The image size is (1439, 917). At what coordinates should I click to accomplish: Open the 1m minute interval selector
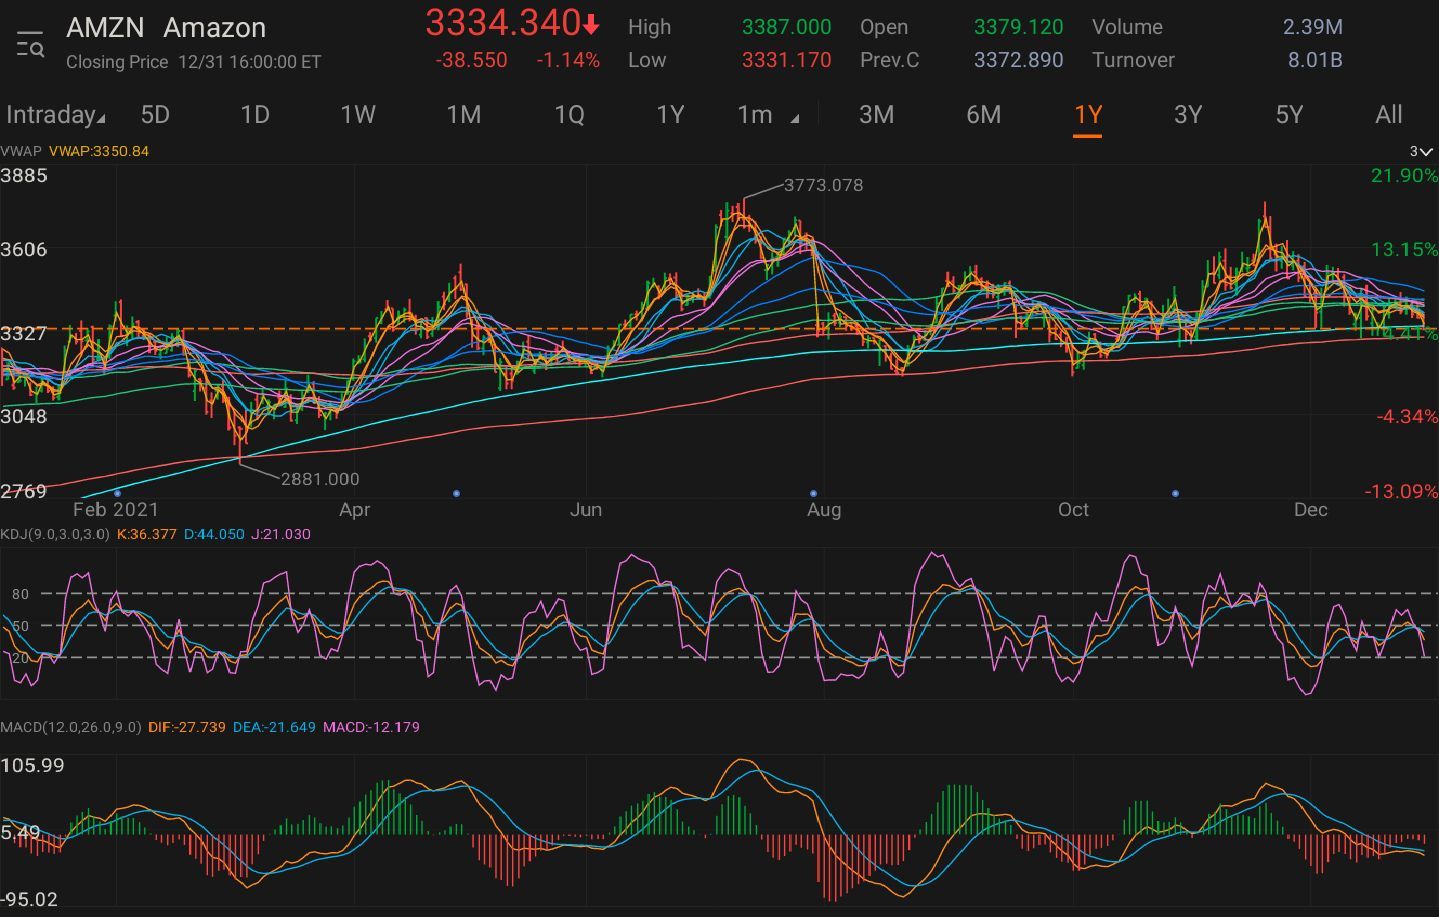(755, 114)
